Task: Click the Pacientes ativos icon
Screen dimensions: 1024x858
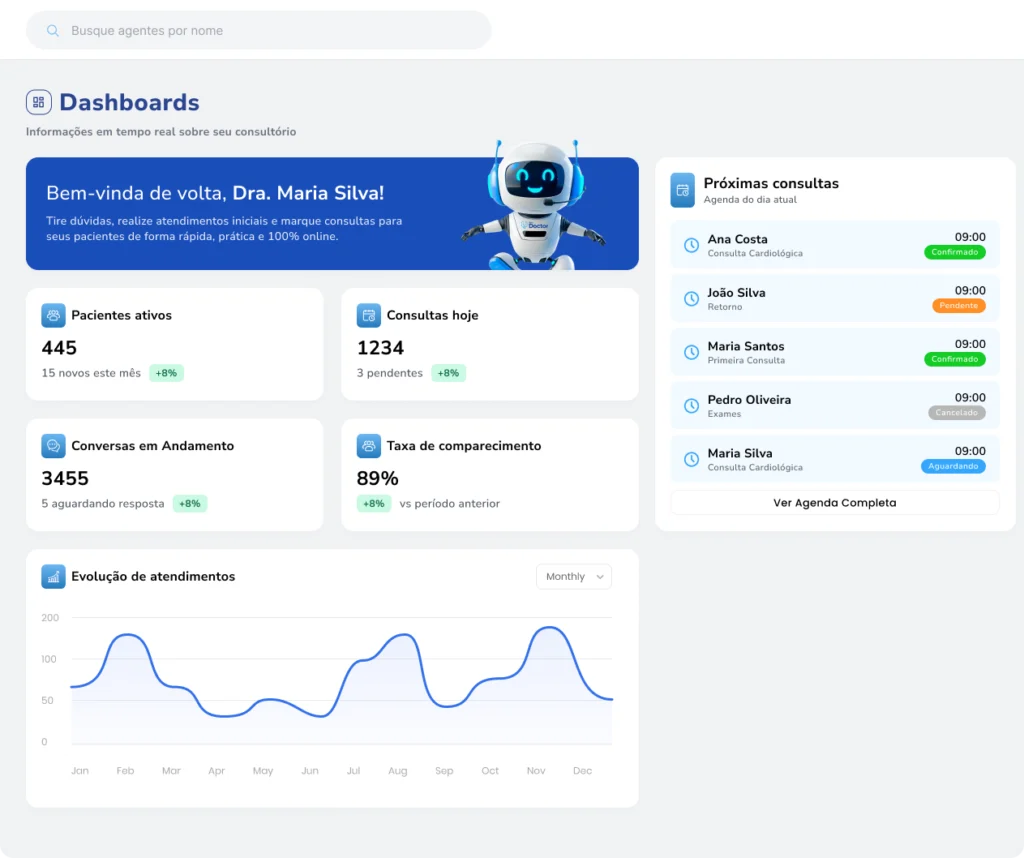Action: (x=53, y=315)
